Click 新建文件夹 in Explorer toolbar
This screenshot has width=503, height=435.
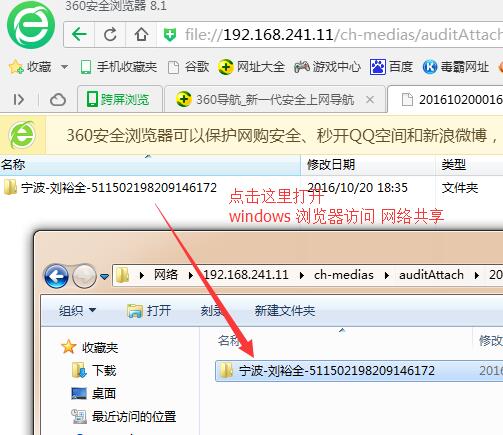click(x=285, y=311)
